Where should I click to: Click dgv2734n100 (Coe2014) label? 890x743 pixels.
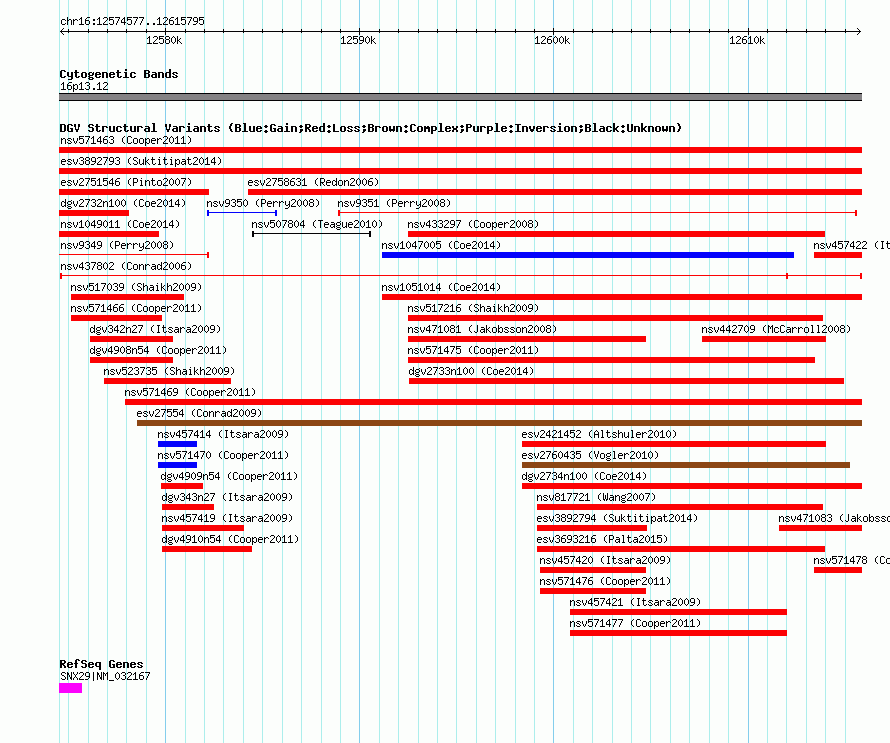(584, 476)
